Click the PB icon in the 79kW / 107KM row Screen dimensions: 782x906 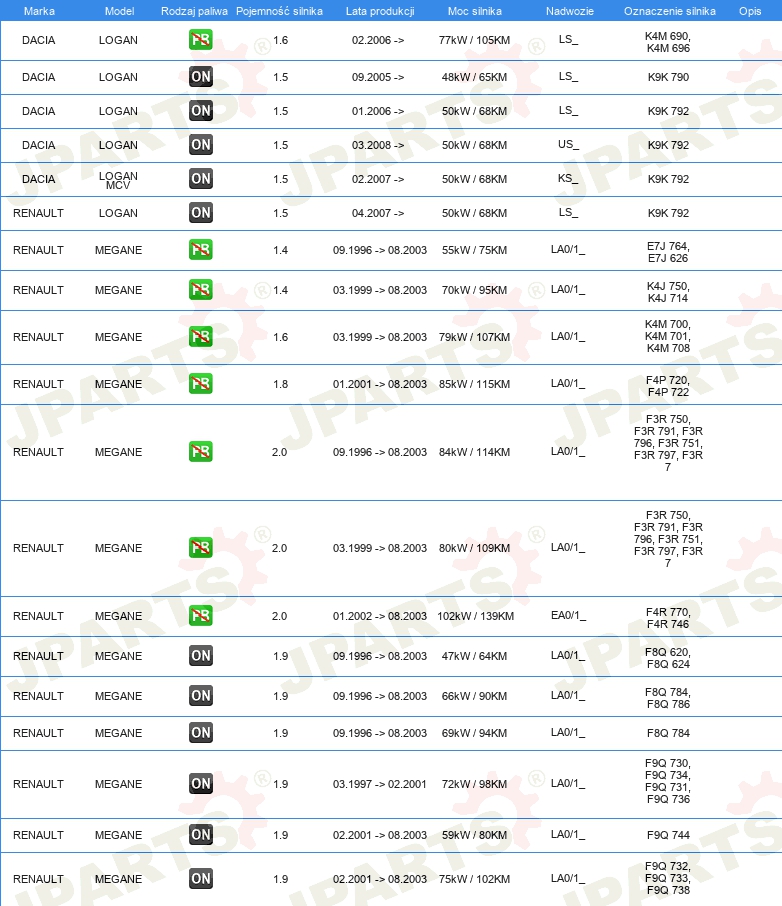(x=201, y=336)
